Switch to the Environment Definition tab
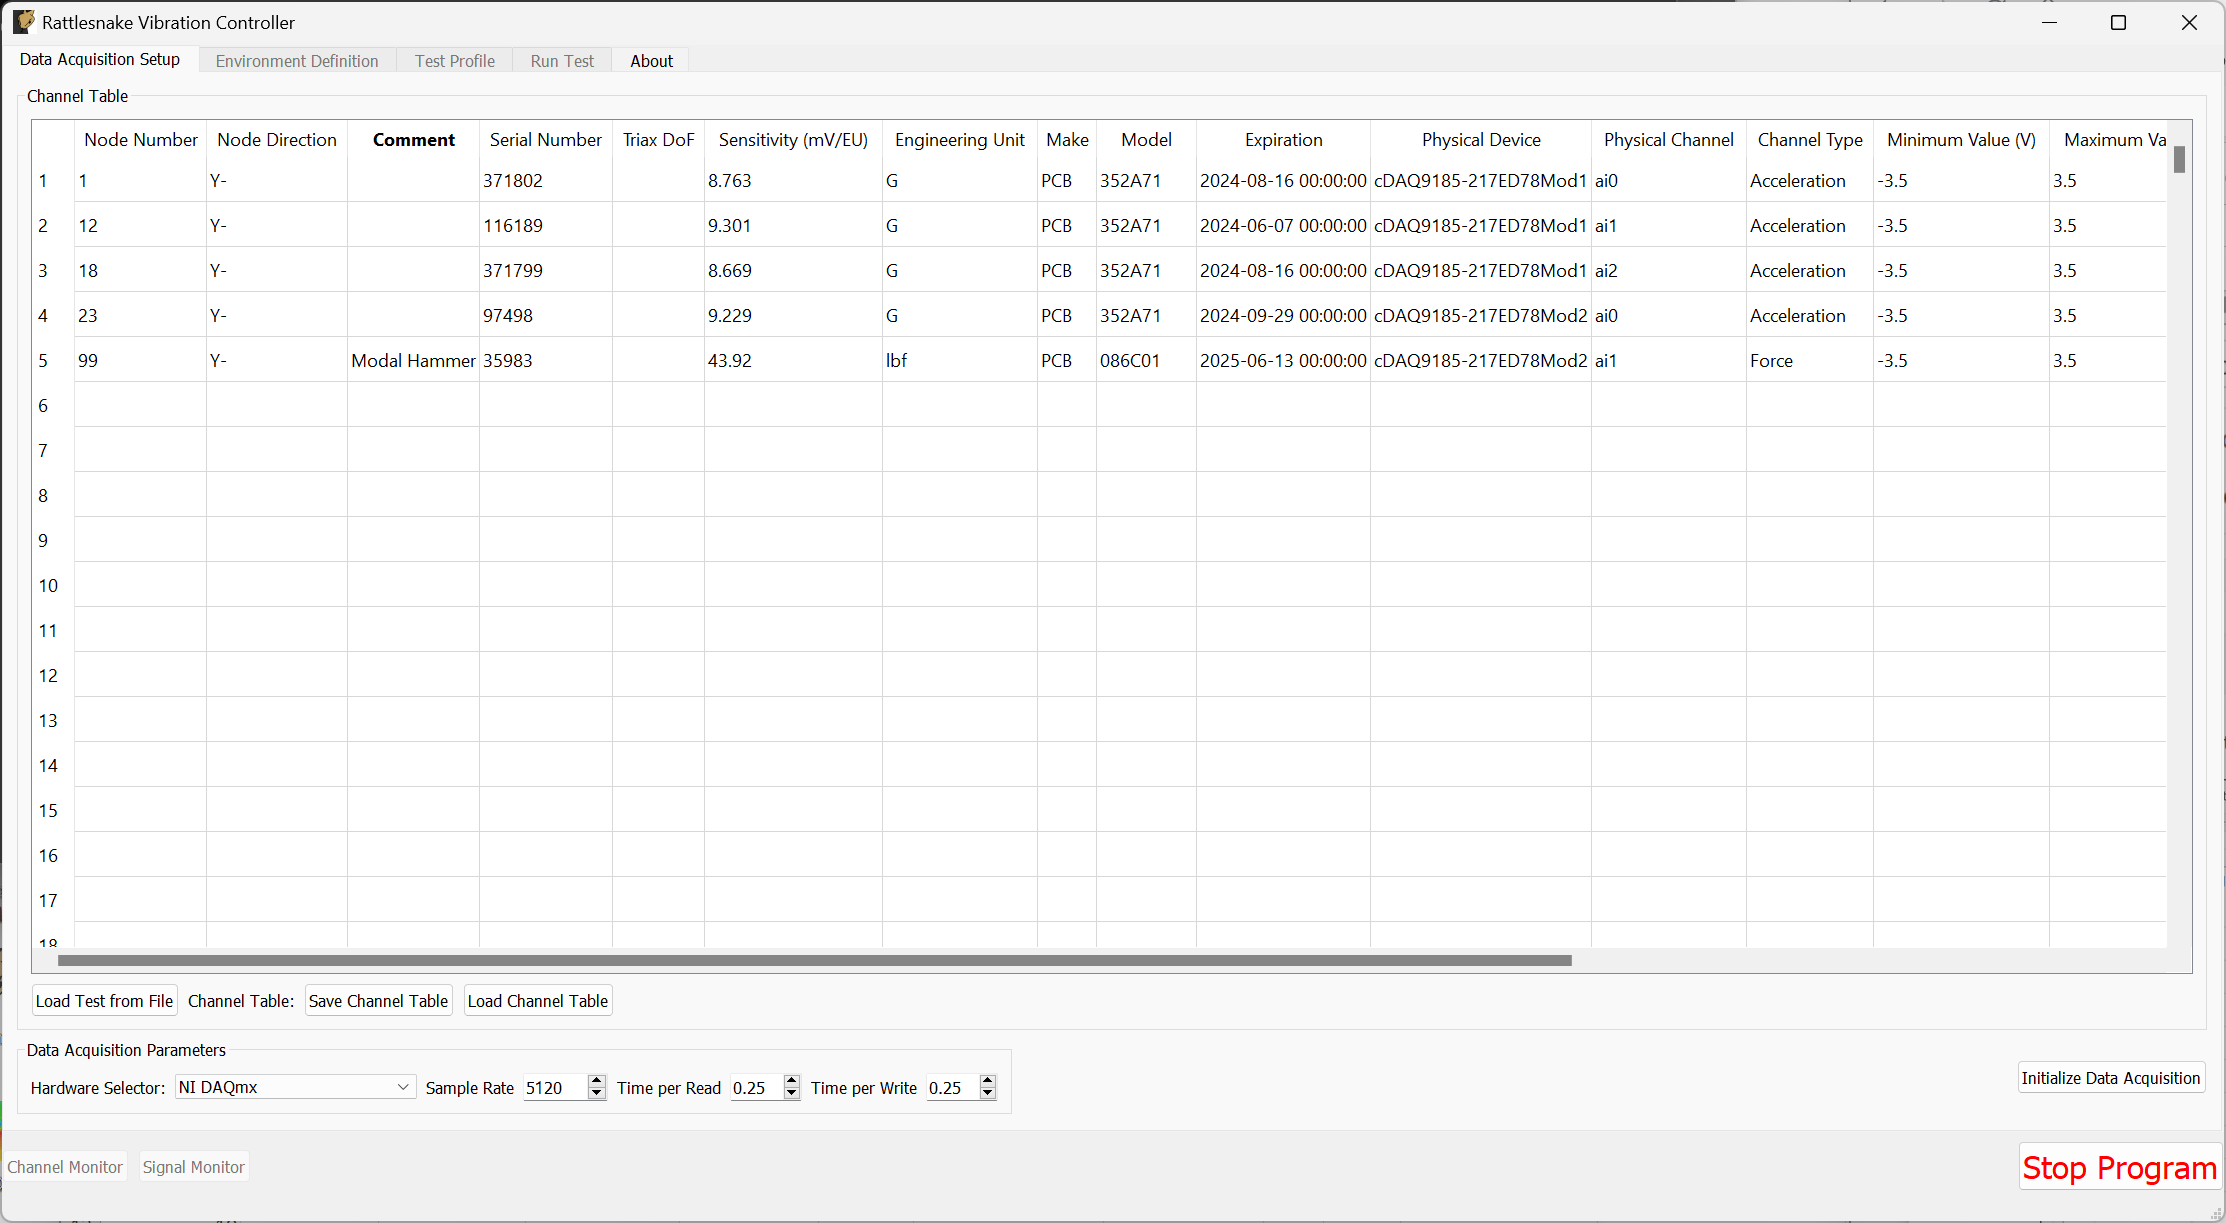Screen dimensions: 2226x1223 tap(296, 60)
